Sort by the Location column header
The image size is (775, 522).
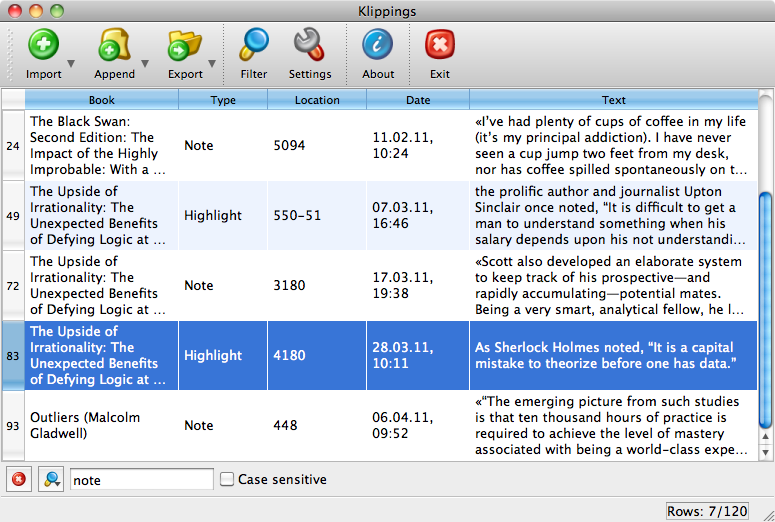[317, 100]
